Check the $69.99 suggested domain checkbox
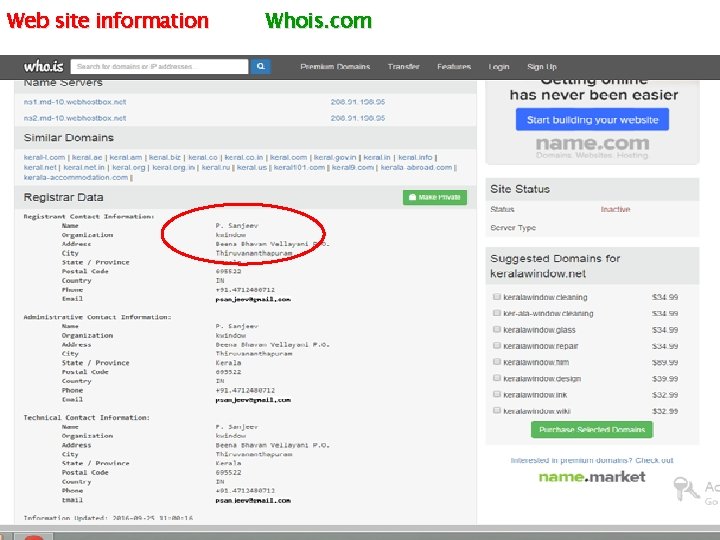 [496, 362]
